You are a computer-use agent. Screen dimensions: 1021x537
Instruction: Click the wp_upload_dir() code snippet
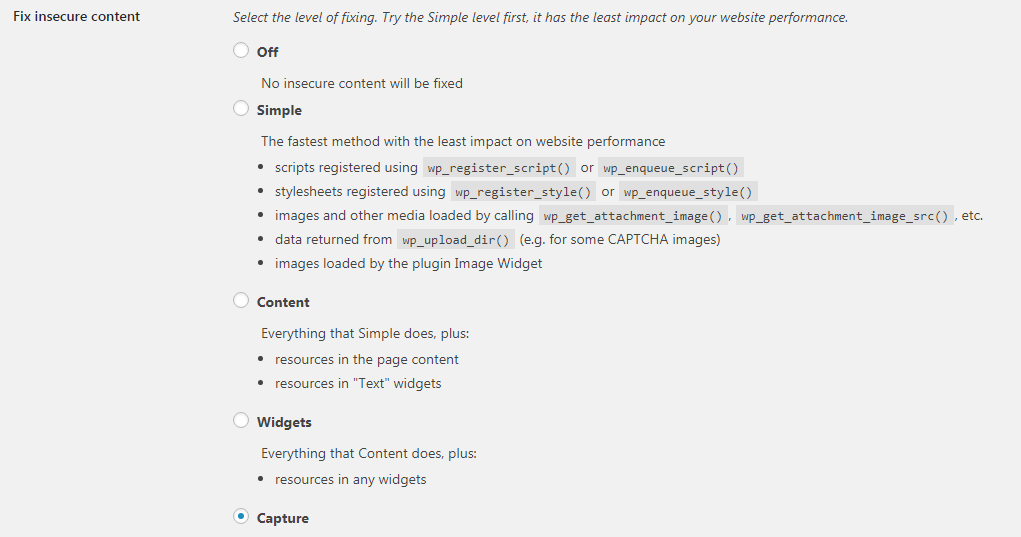[456, 240]
